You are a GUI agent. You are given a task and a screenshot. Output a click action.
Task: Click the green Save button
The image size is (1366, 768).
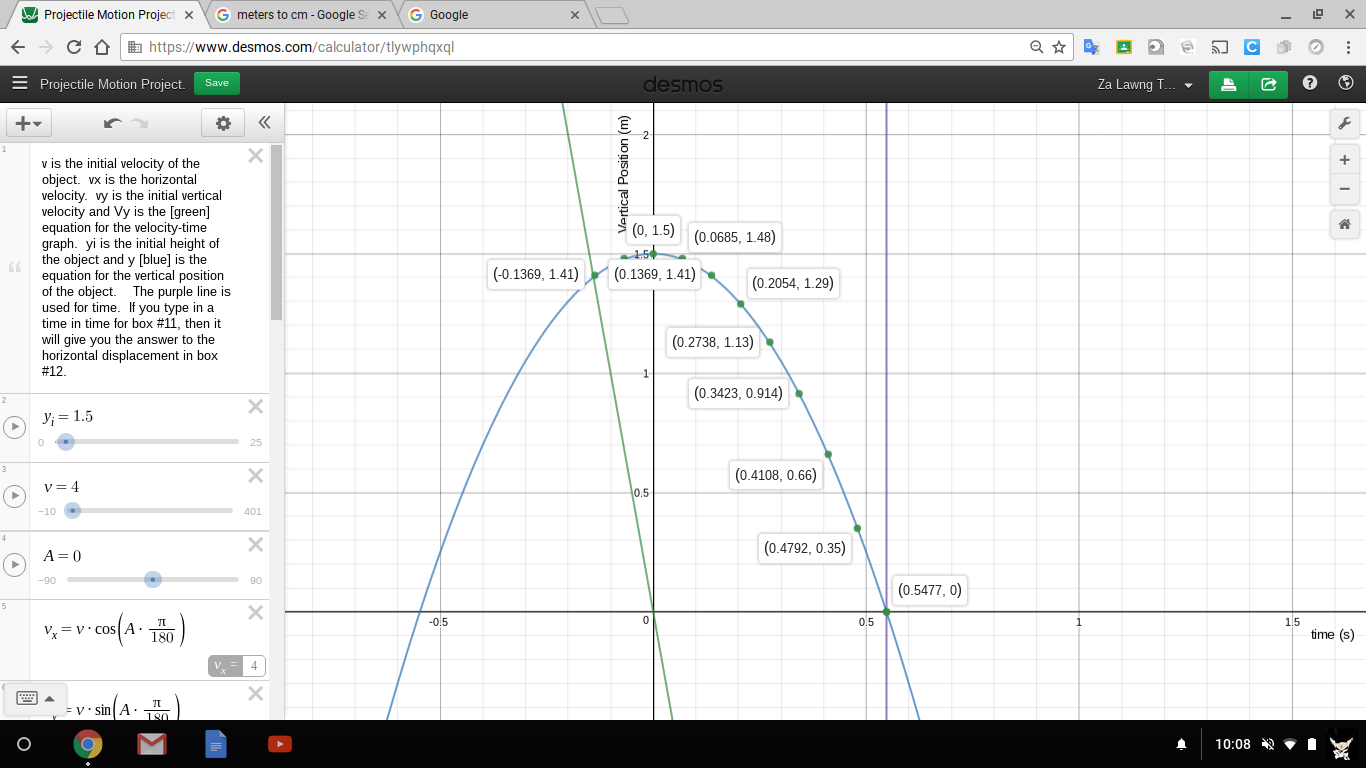point(217,84)
